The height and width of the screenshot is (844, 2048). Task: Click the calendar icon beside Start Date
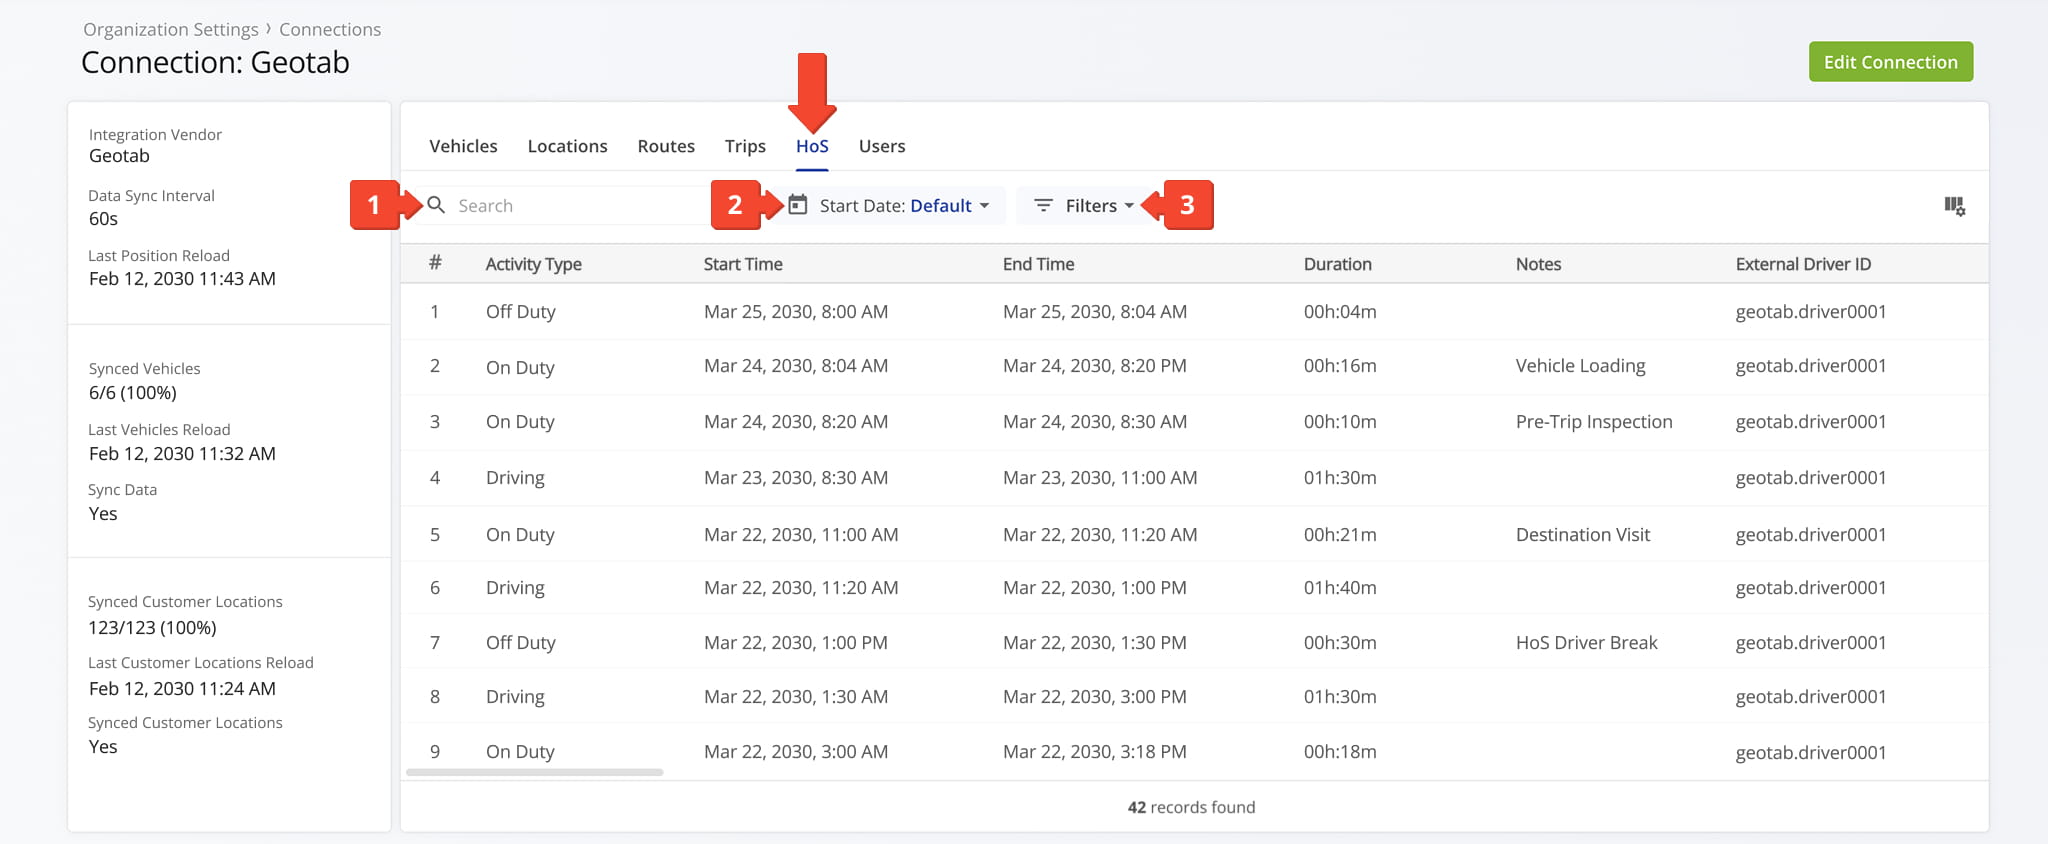pyautogui.click(x=797, y=205)
